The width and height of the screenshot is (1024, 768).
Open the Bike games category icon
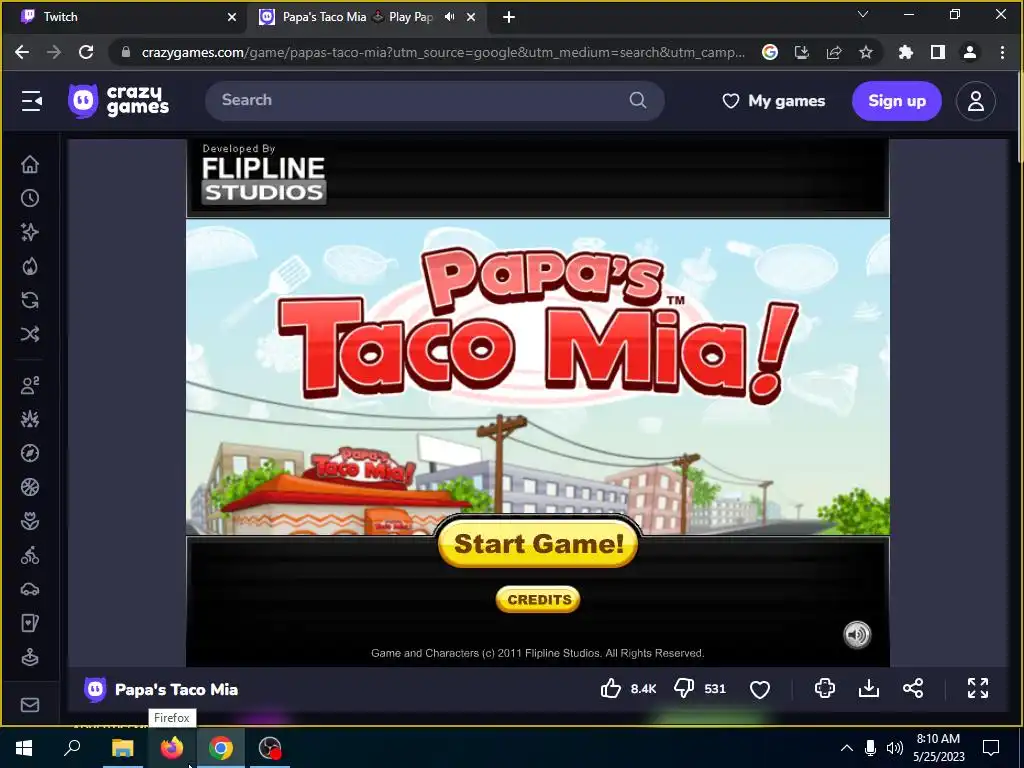(x=30, y=556)
